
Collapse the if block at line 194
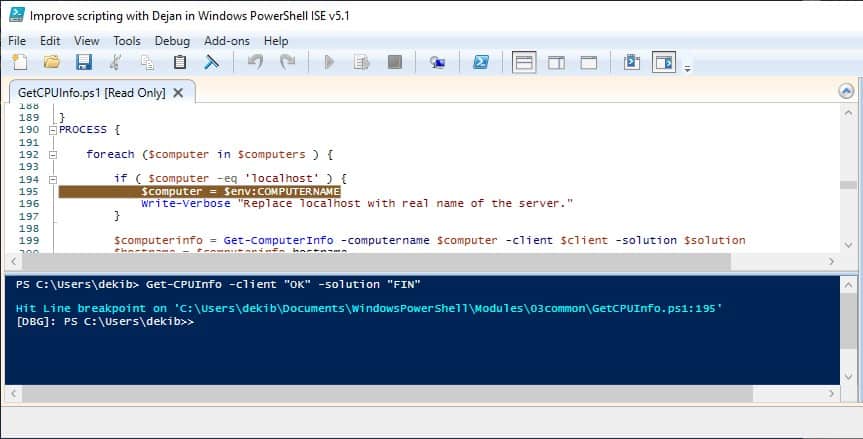53,179
